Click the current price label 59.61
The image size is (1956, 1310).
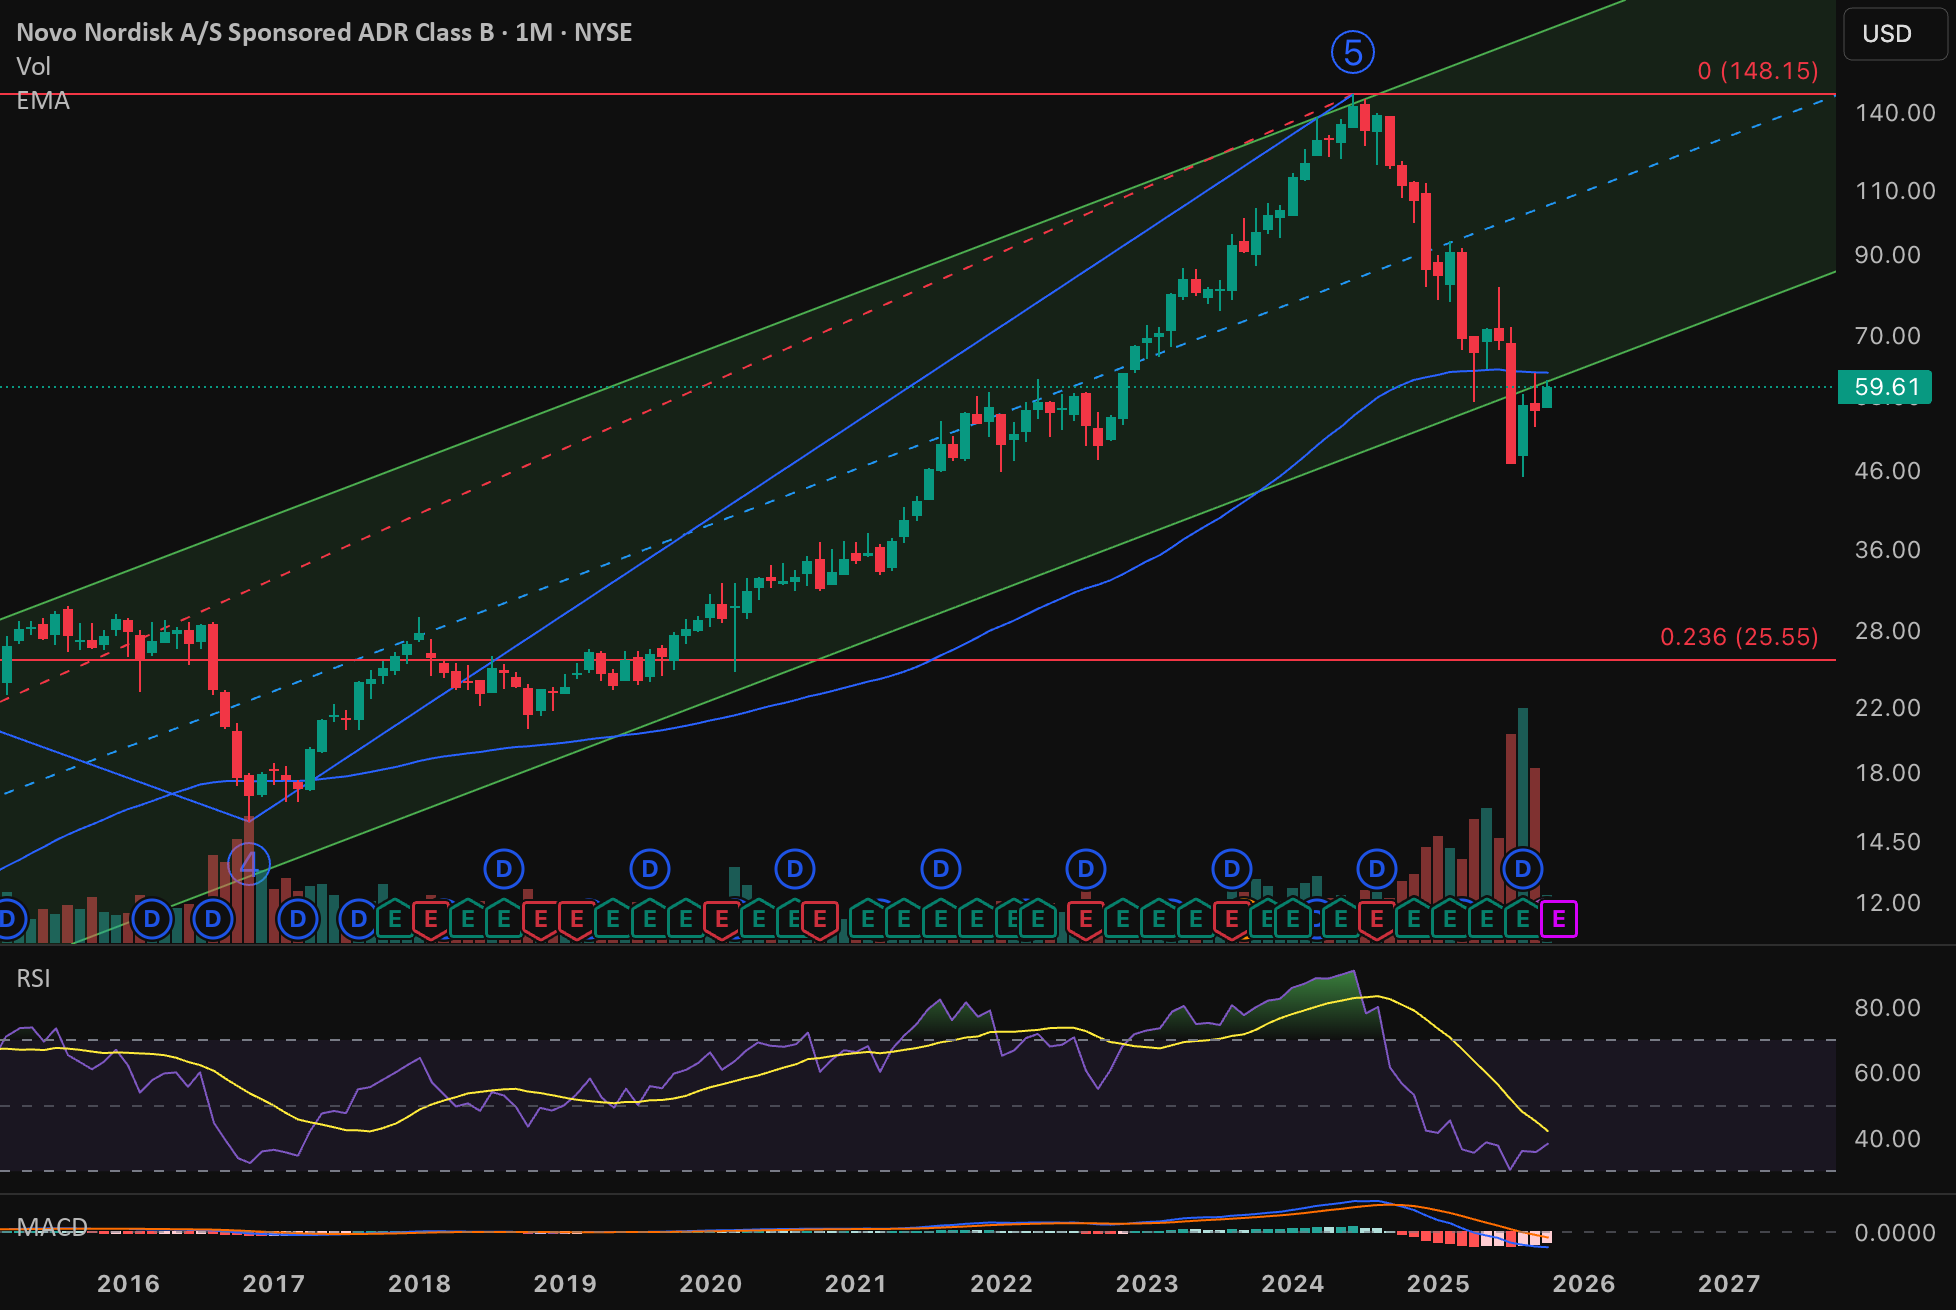point(1885,387)
